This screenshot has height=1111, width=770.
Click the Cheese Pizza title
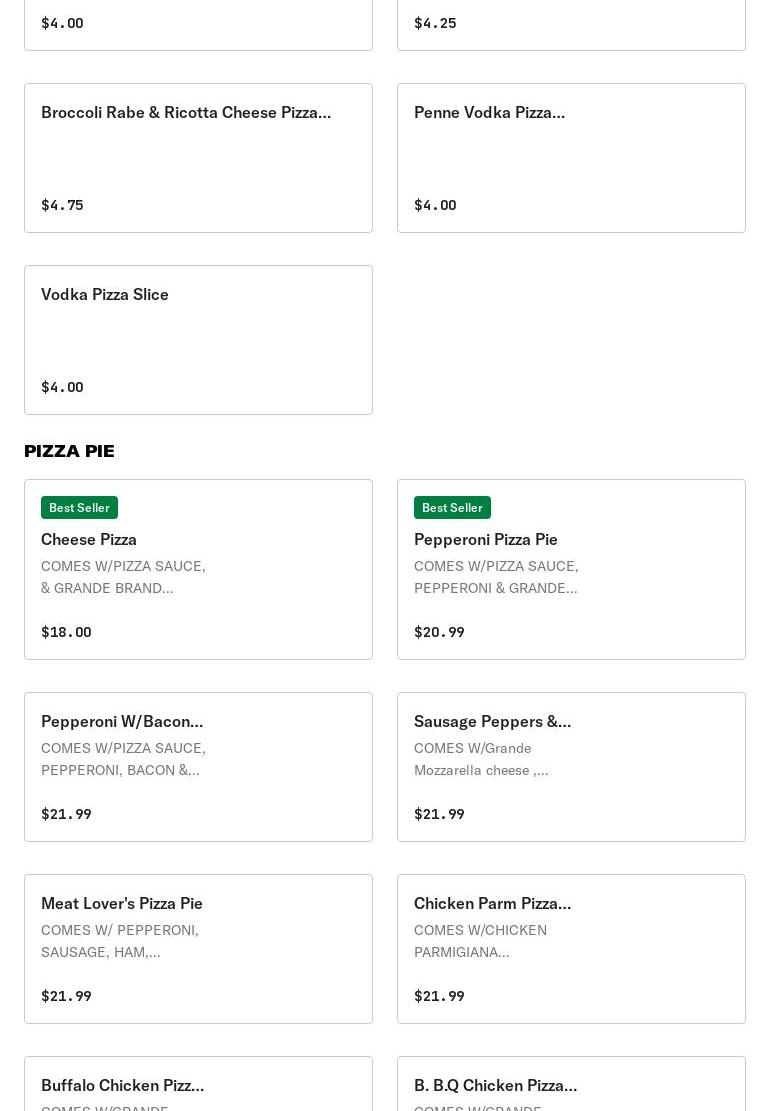pyautogui.click(x=89, y=539)
